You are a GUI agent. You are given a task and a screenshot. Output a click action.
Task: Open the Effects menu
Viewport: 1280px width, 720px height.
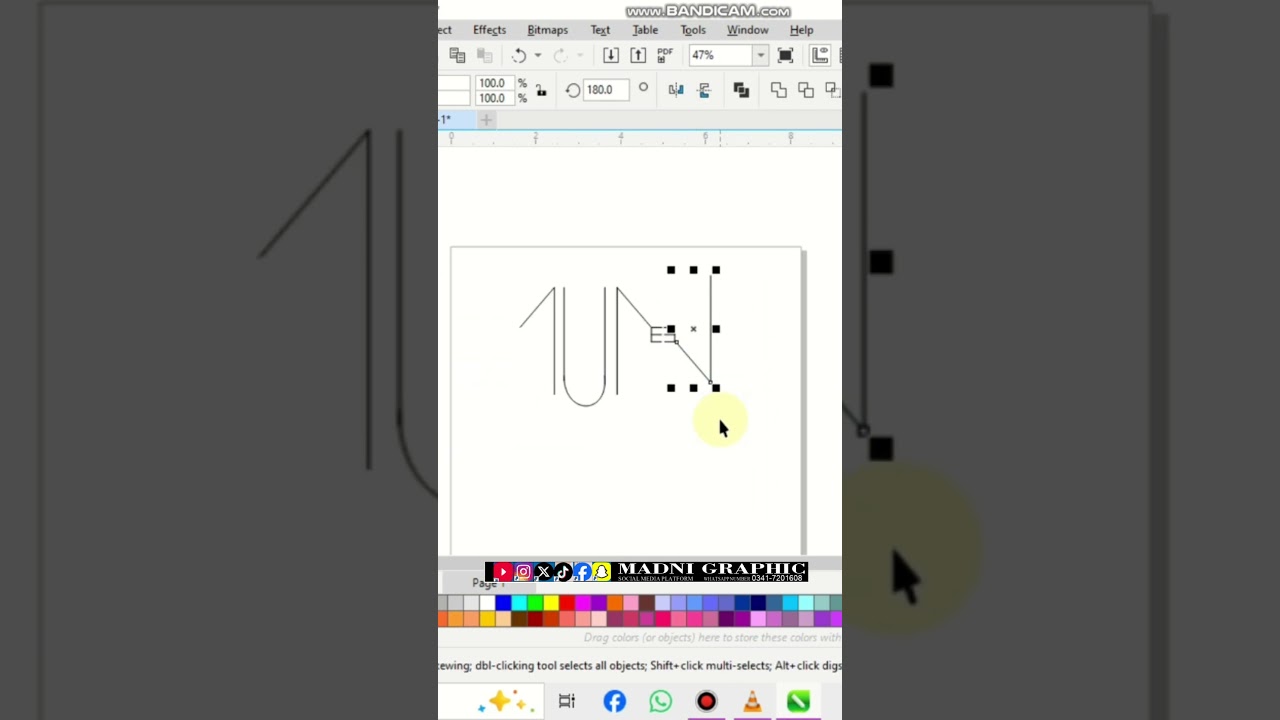pos(490,30)
